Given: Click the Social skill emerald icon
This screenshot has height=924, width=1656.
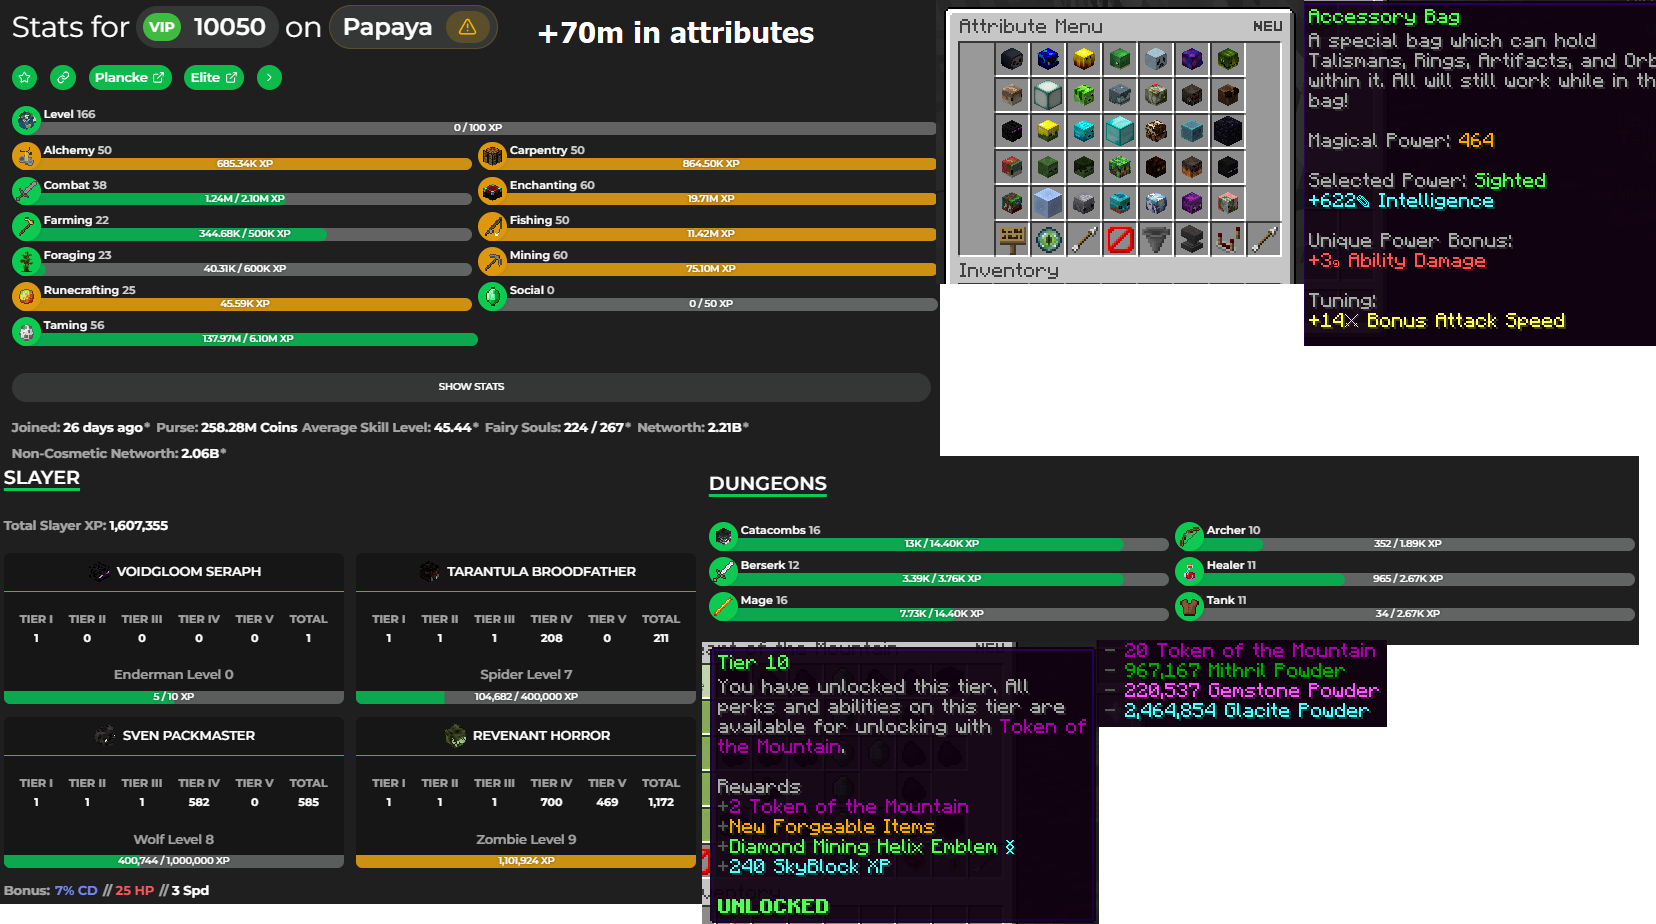Looking at the screenshot, I should click(492, 296).
